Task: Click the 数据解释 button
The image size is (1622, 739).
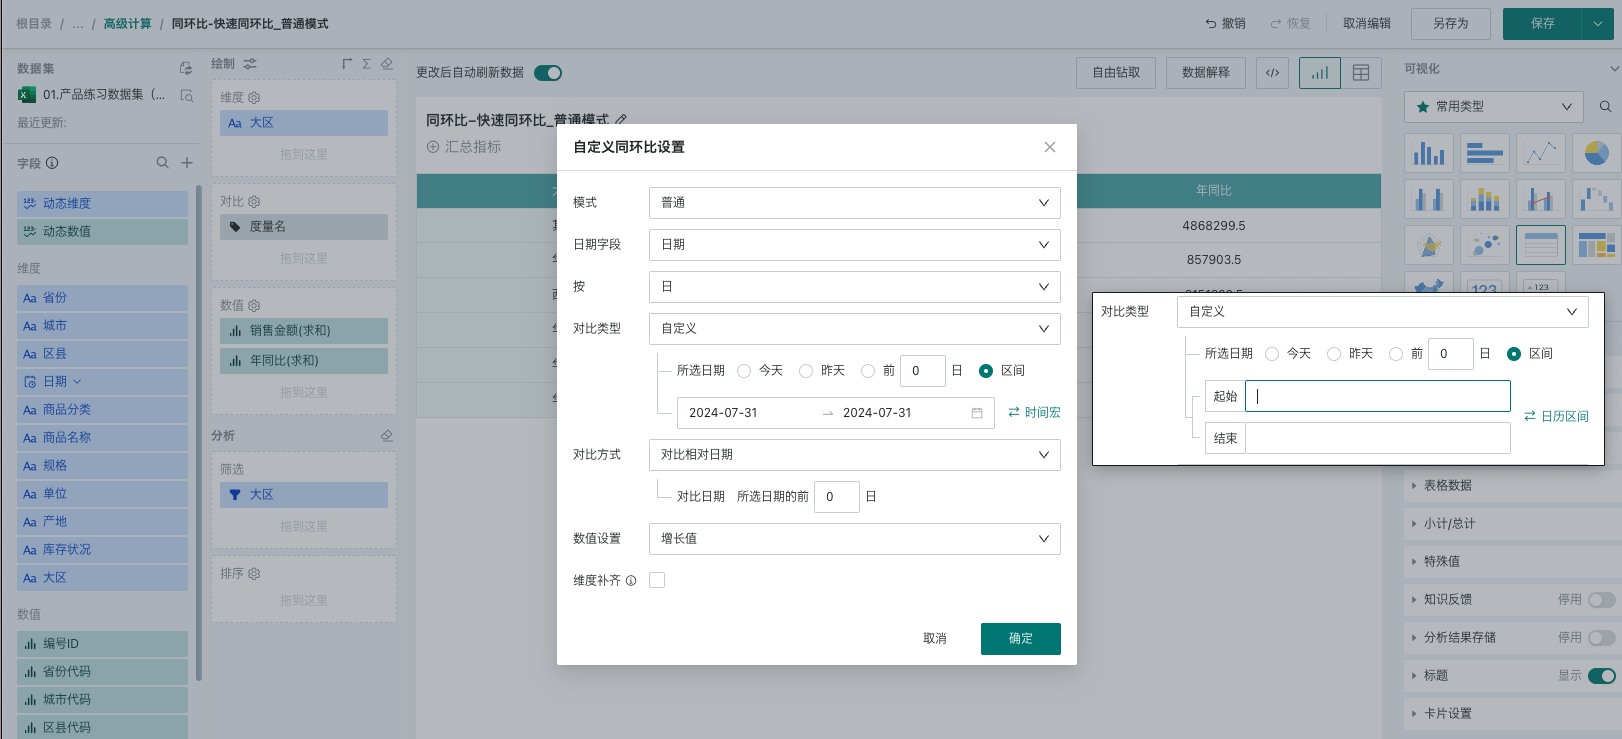Action: [1206, 73]
